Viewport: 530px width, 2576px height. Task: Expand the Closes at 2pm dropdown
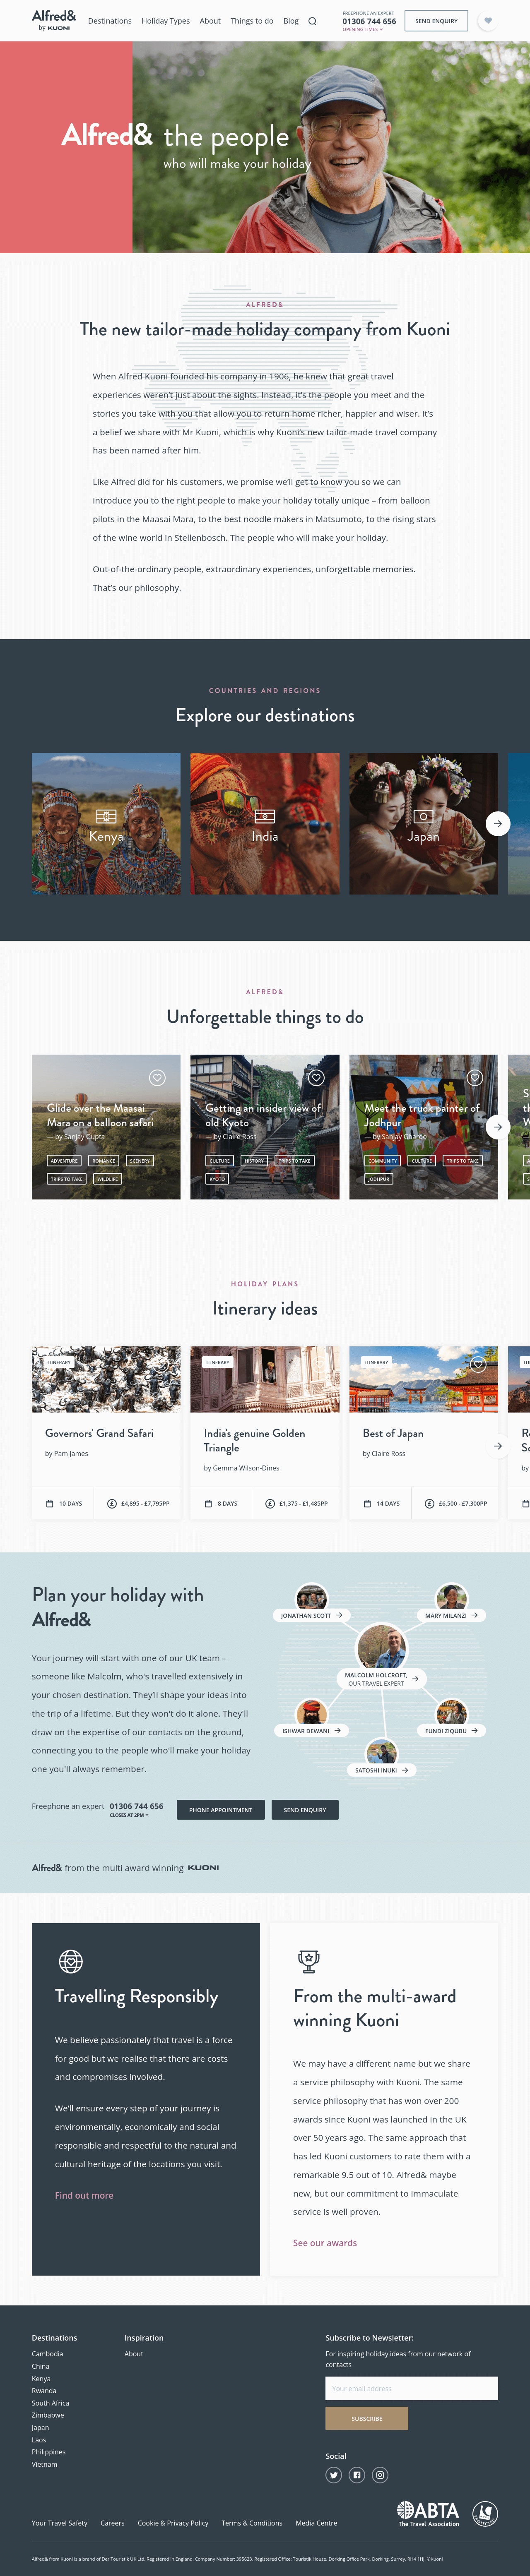point(129,1815)
